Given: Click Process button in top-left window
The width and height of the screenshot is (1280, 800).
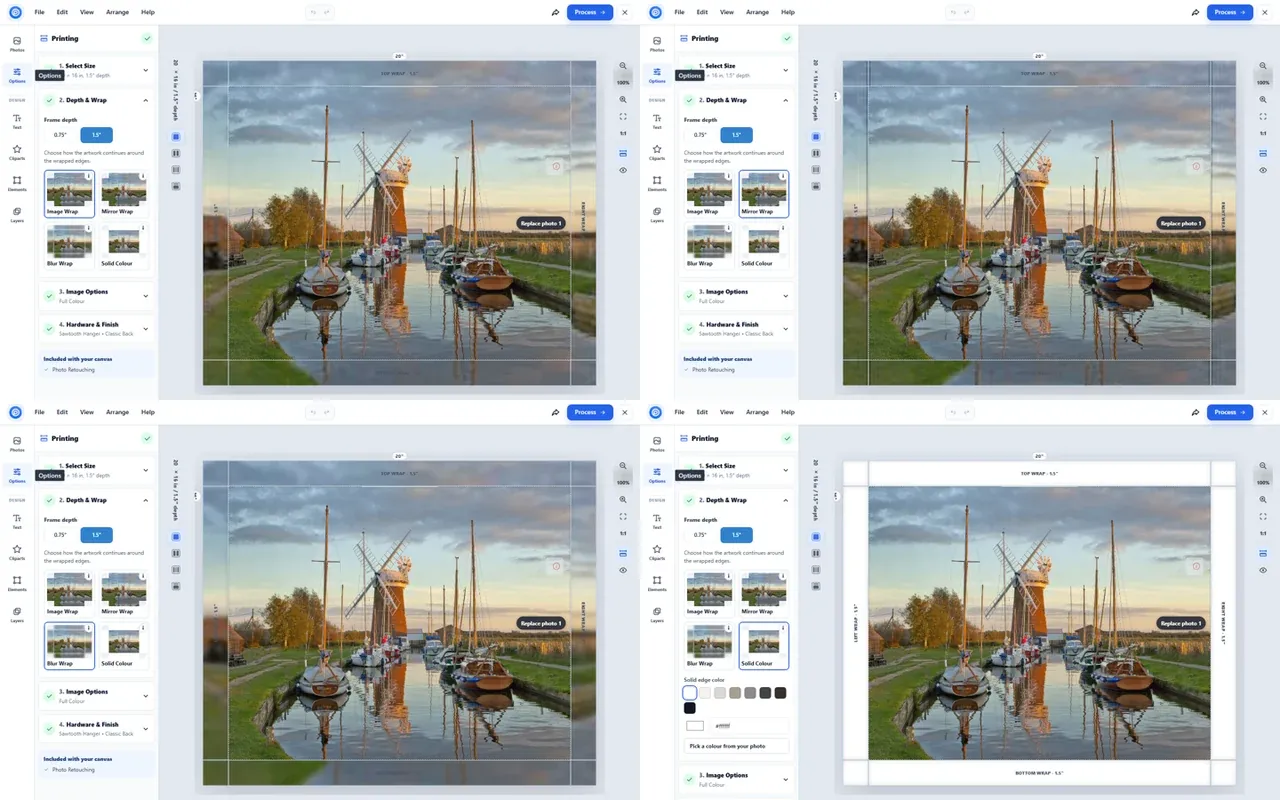Looking at the screenshot, I should 590,12.
